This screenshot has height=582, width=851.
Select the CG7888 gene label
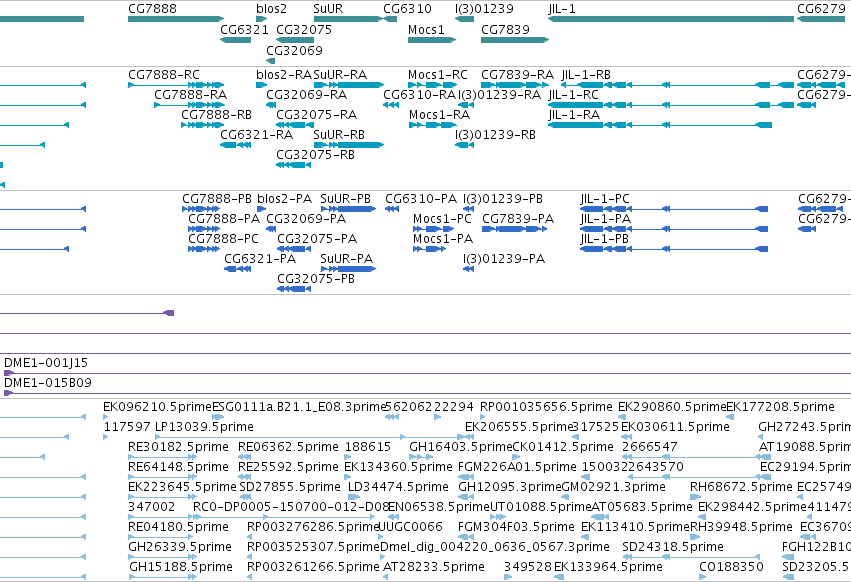click(152, 9)
